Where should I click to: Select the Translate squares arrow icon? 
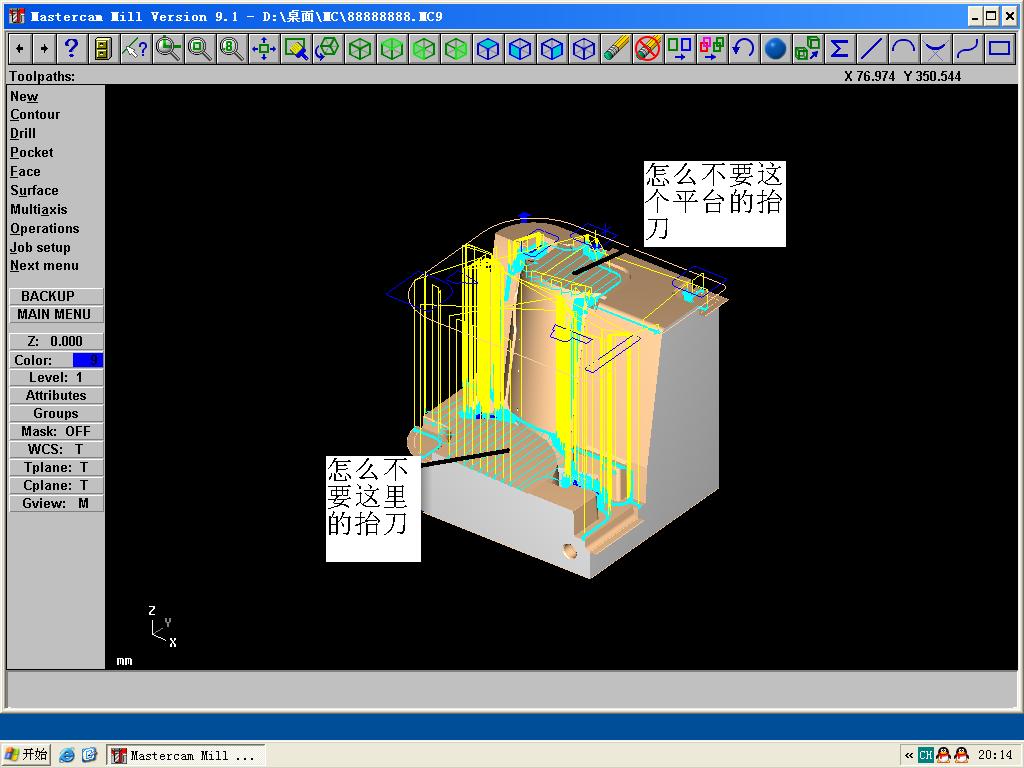tap(680, 48)
